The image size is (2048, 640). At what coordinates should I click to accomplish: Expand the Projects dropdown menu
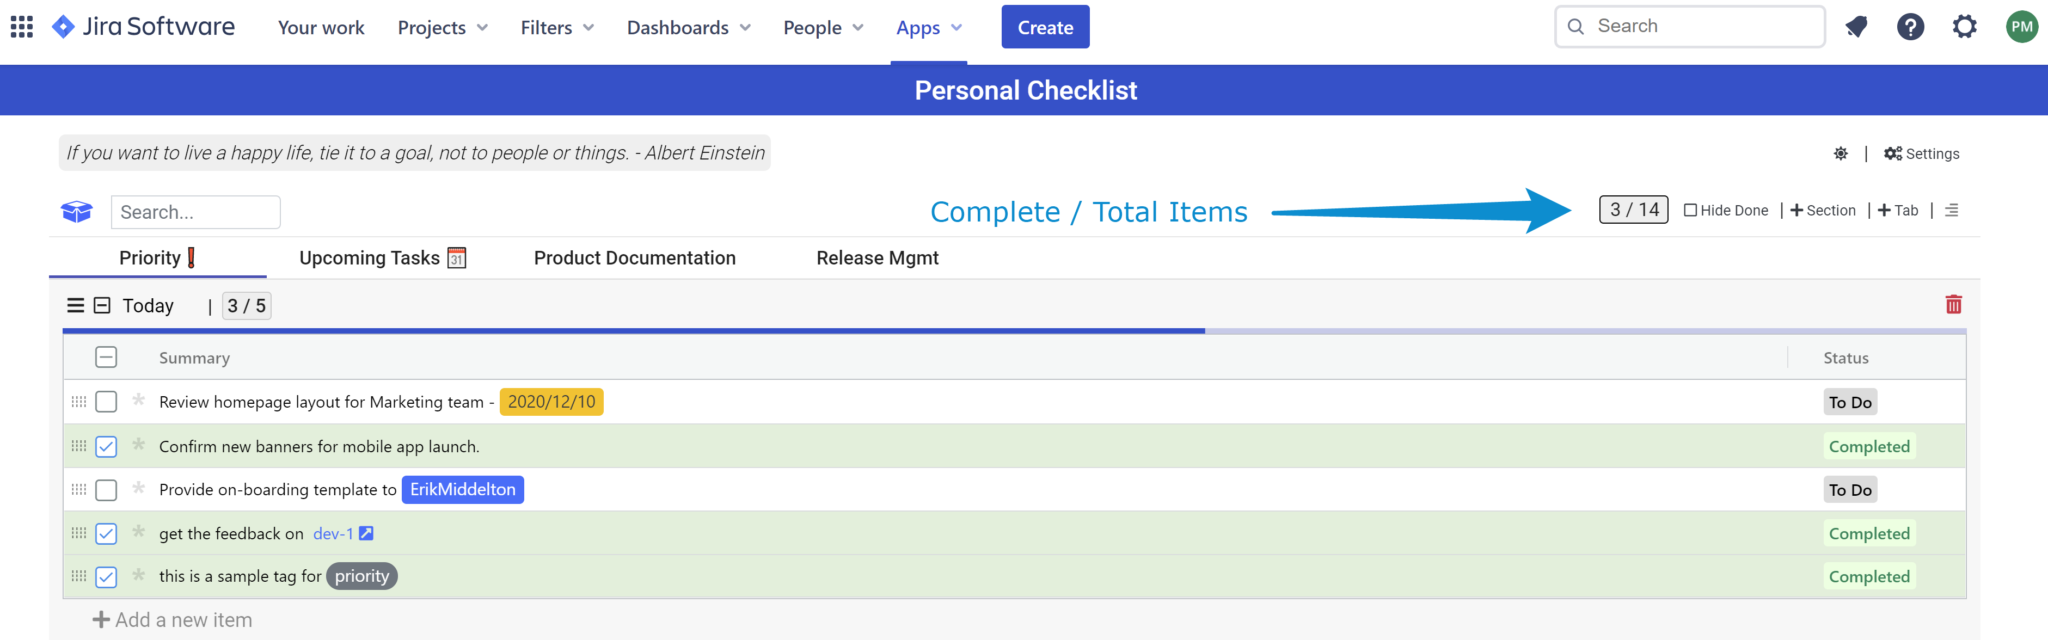coord(442,28)
